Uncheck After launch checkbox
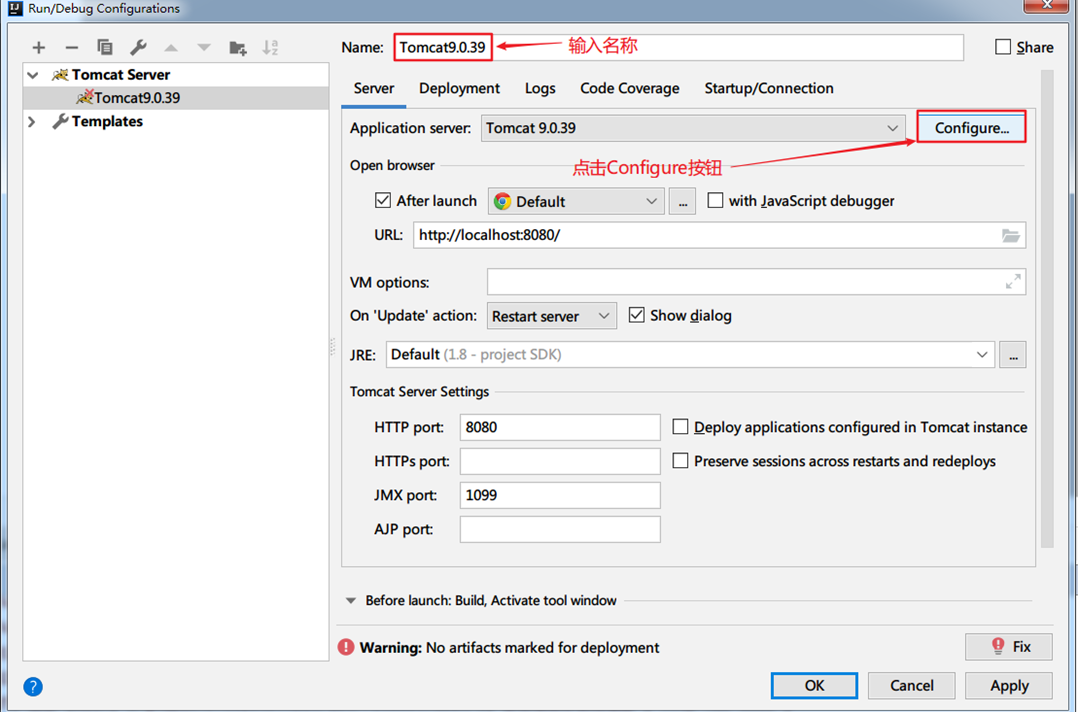Viewport: 1078px width, 712px height. [x=383, y=200]
